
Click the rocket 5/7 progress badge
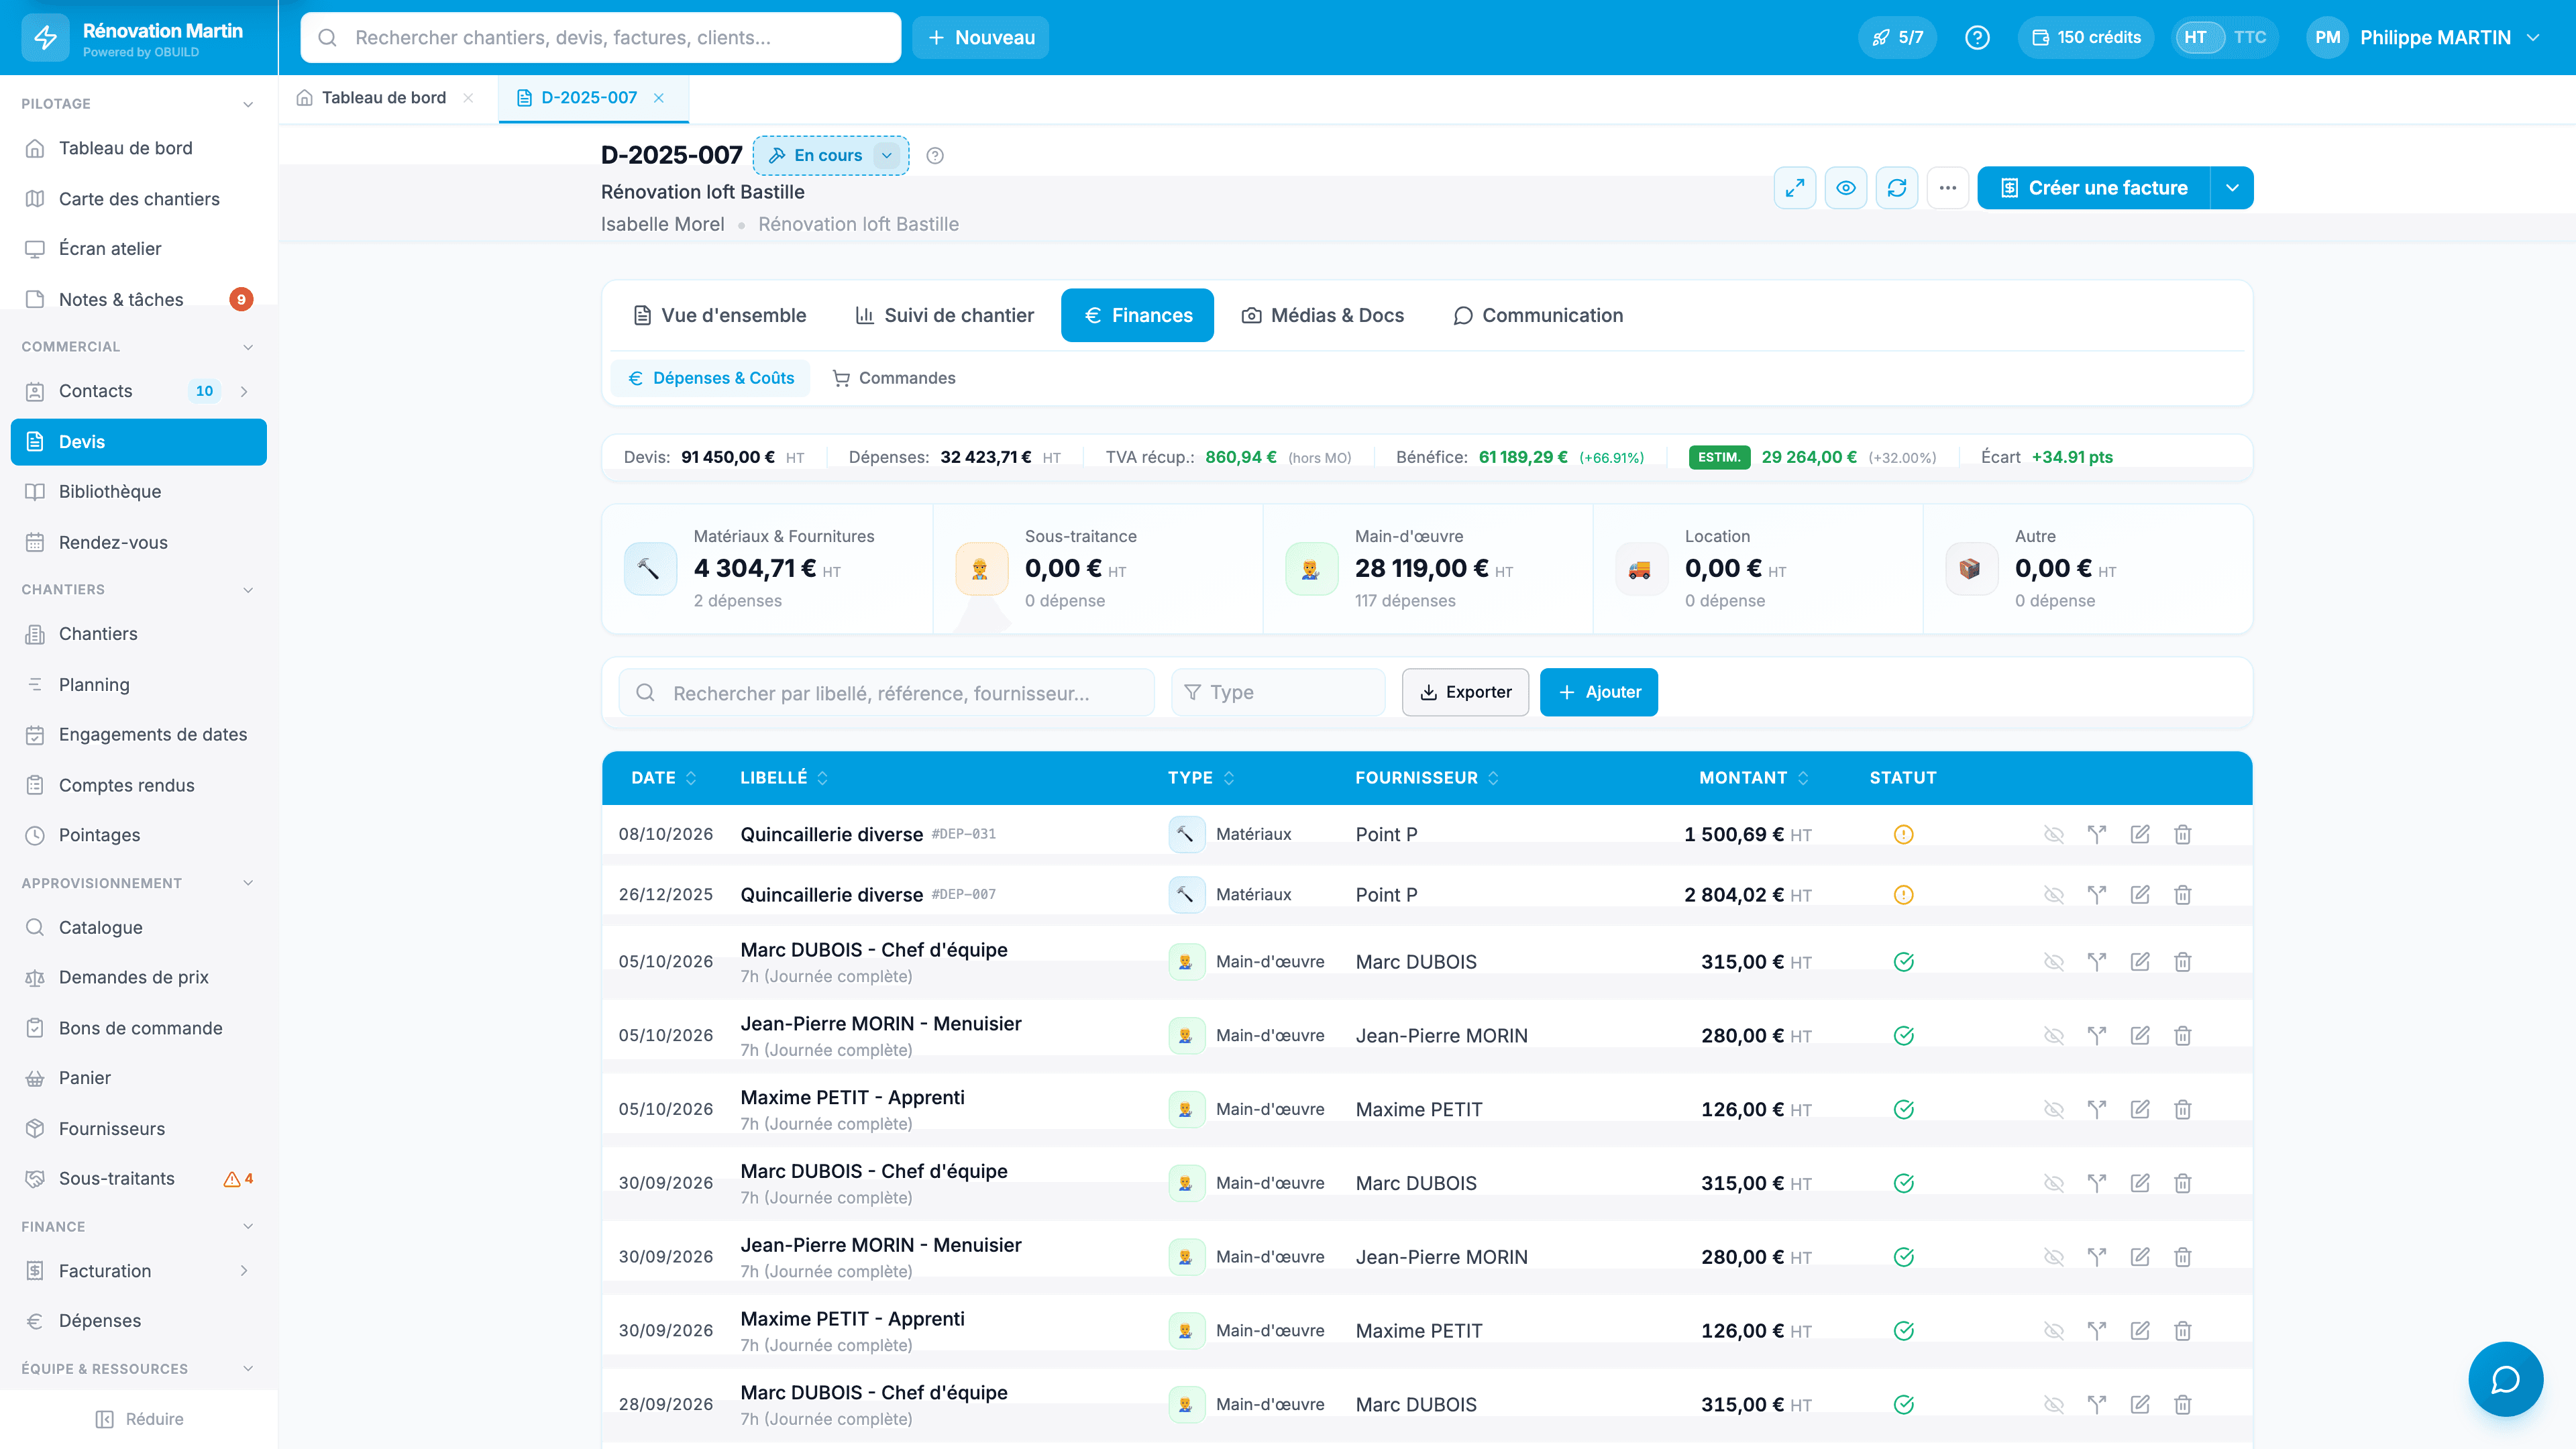point(1898,37)
